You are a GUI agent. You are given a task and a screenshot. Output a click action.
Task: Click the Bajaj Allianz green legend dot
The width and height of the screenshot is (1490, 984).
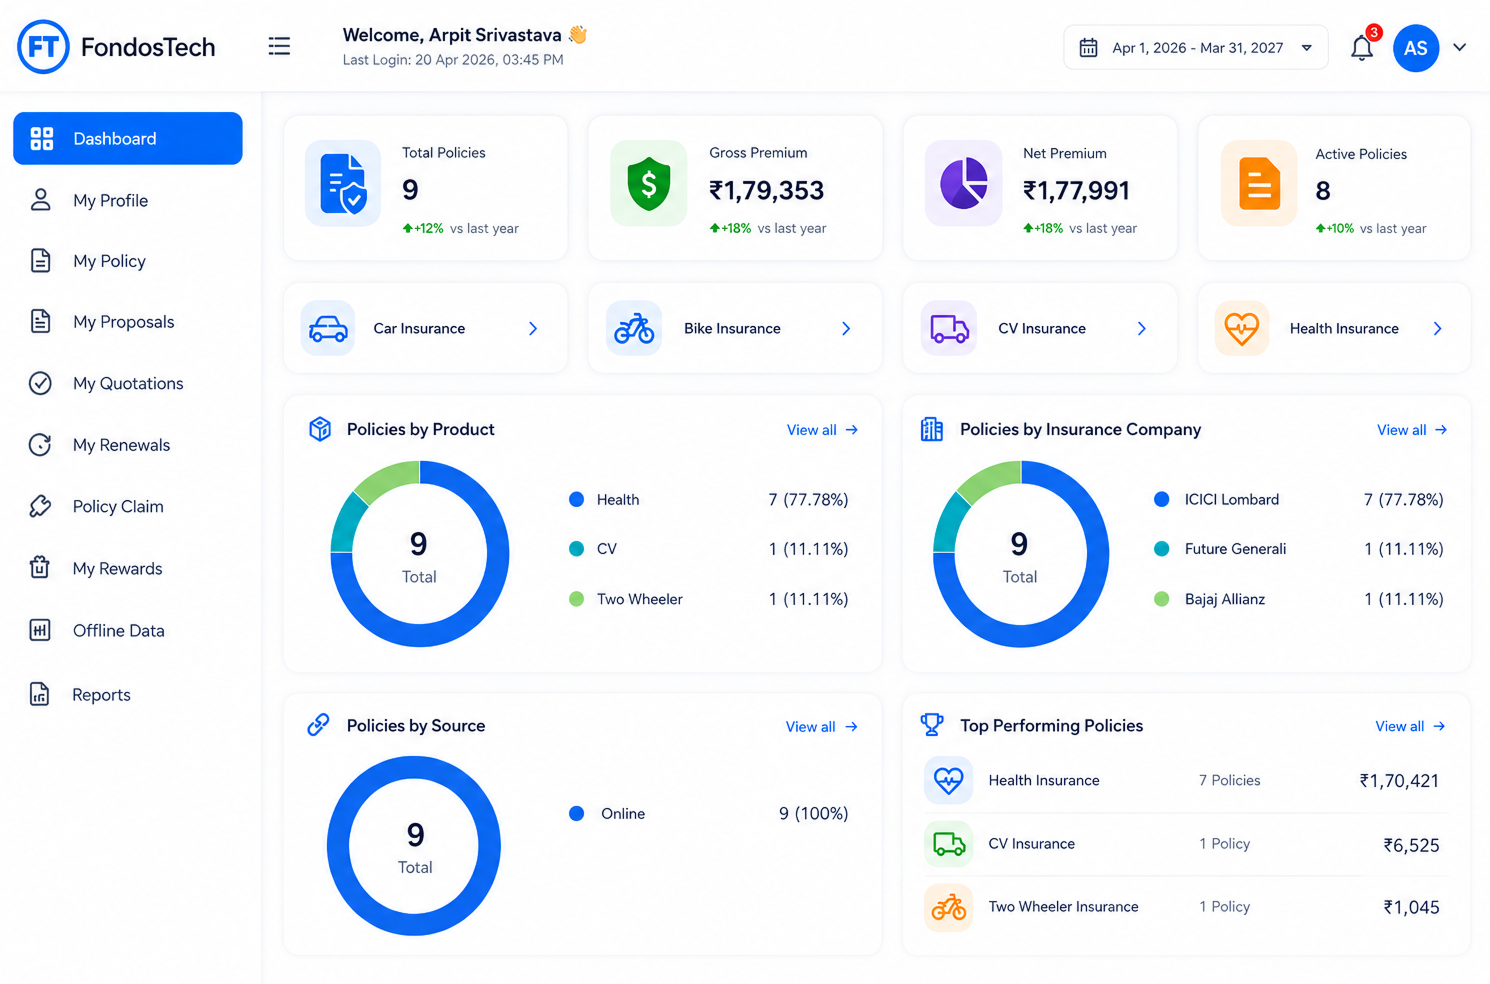pyautogui.click(x=1161, y=599)
